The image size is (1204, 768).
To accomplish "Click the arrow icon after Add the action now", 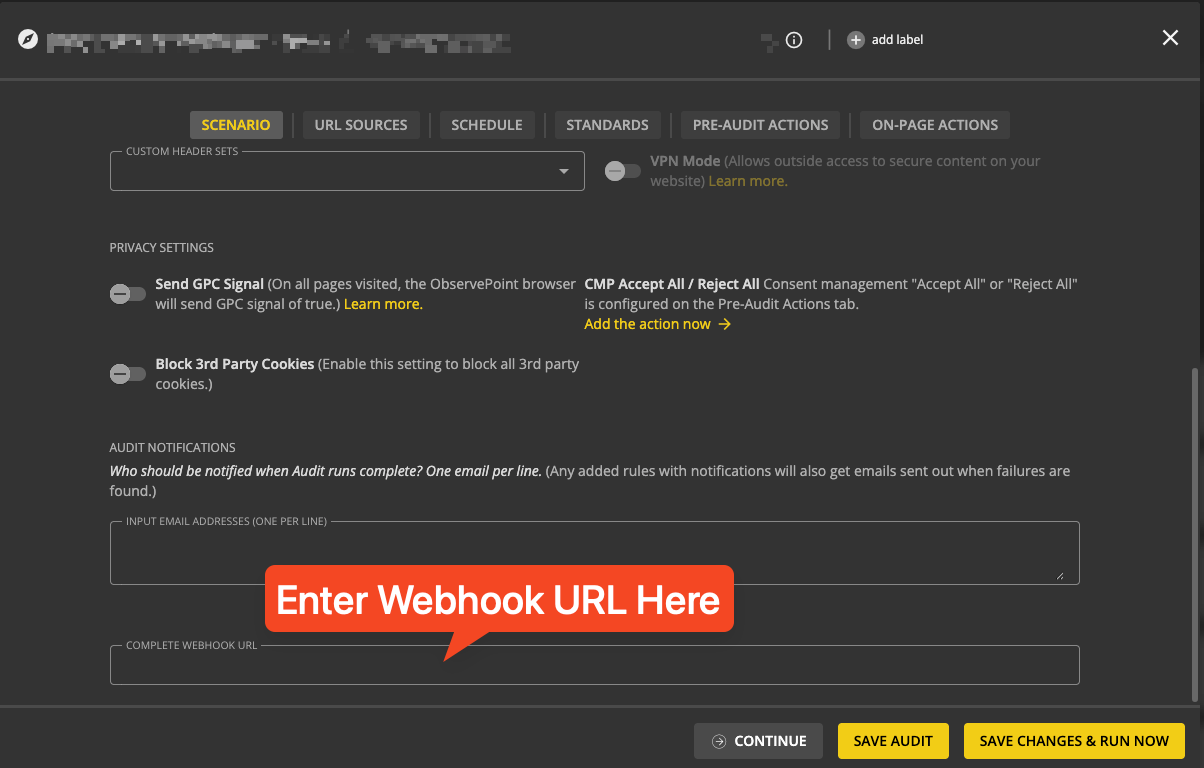I will 727,324.
